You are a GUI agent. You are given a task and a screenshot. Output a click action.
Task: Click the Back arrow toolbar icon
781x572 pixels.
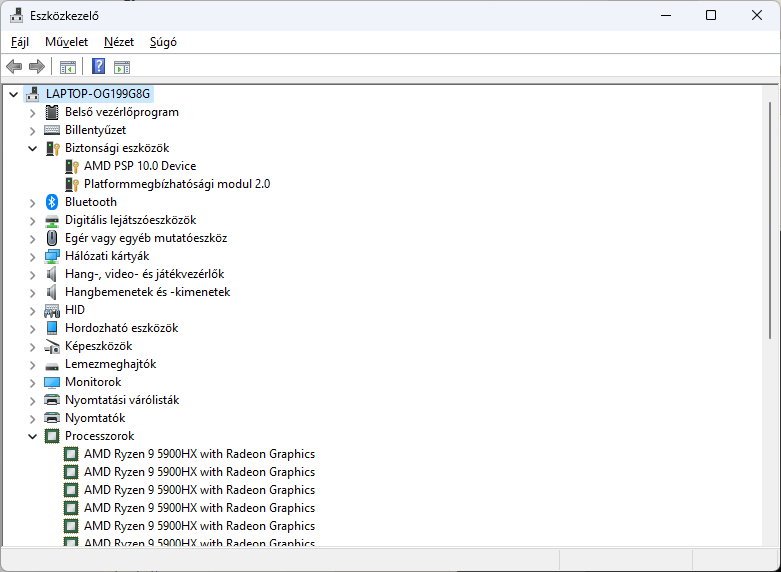pyautogui.click(x=14, y=66)
